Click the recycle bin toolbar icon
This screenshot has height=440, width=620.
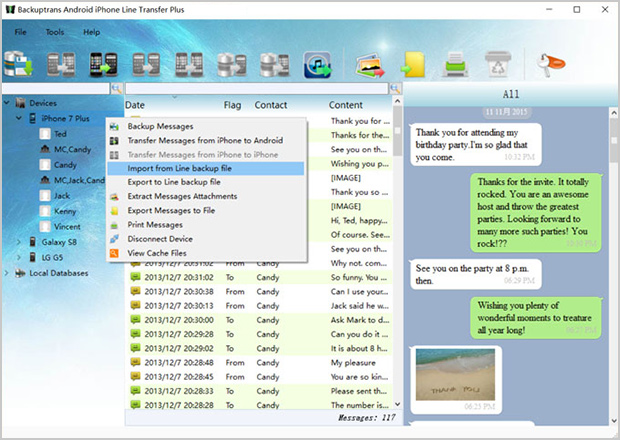point(496,63)
